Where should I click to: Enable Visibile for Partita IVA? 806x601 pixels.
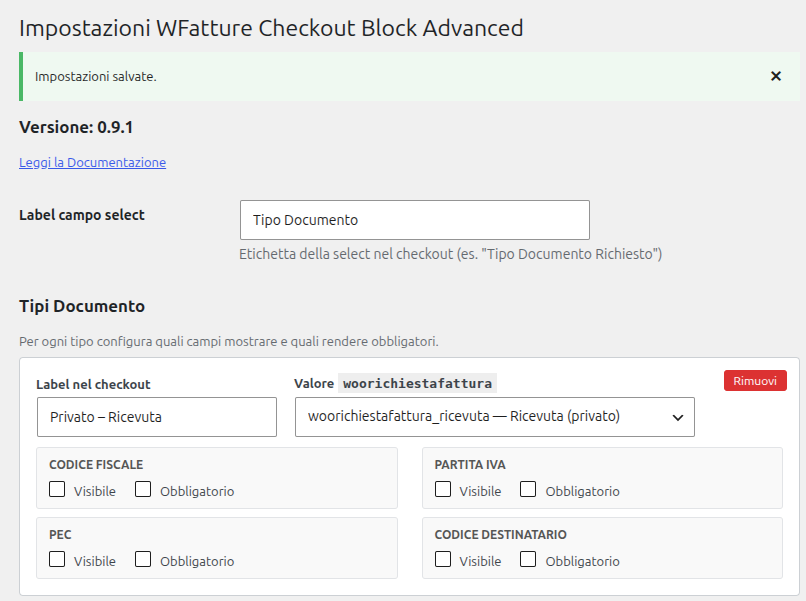[x=443, y=489]
